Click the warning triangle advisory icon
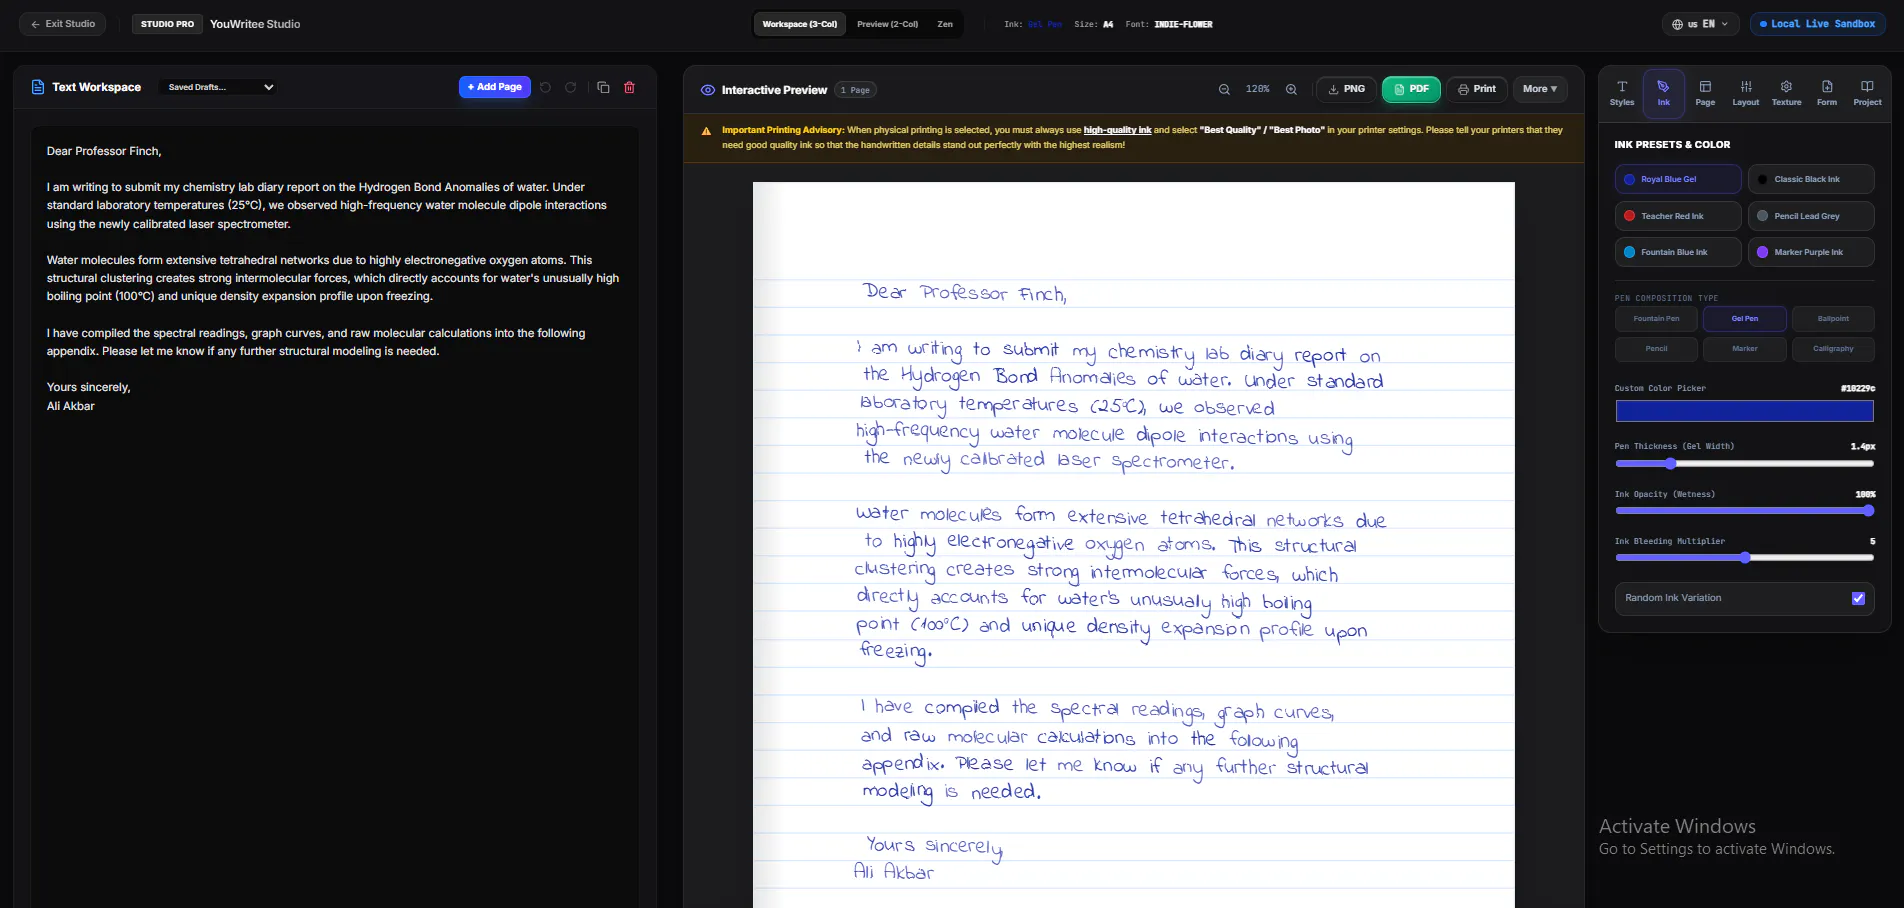 (706, 131)
